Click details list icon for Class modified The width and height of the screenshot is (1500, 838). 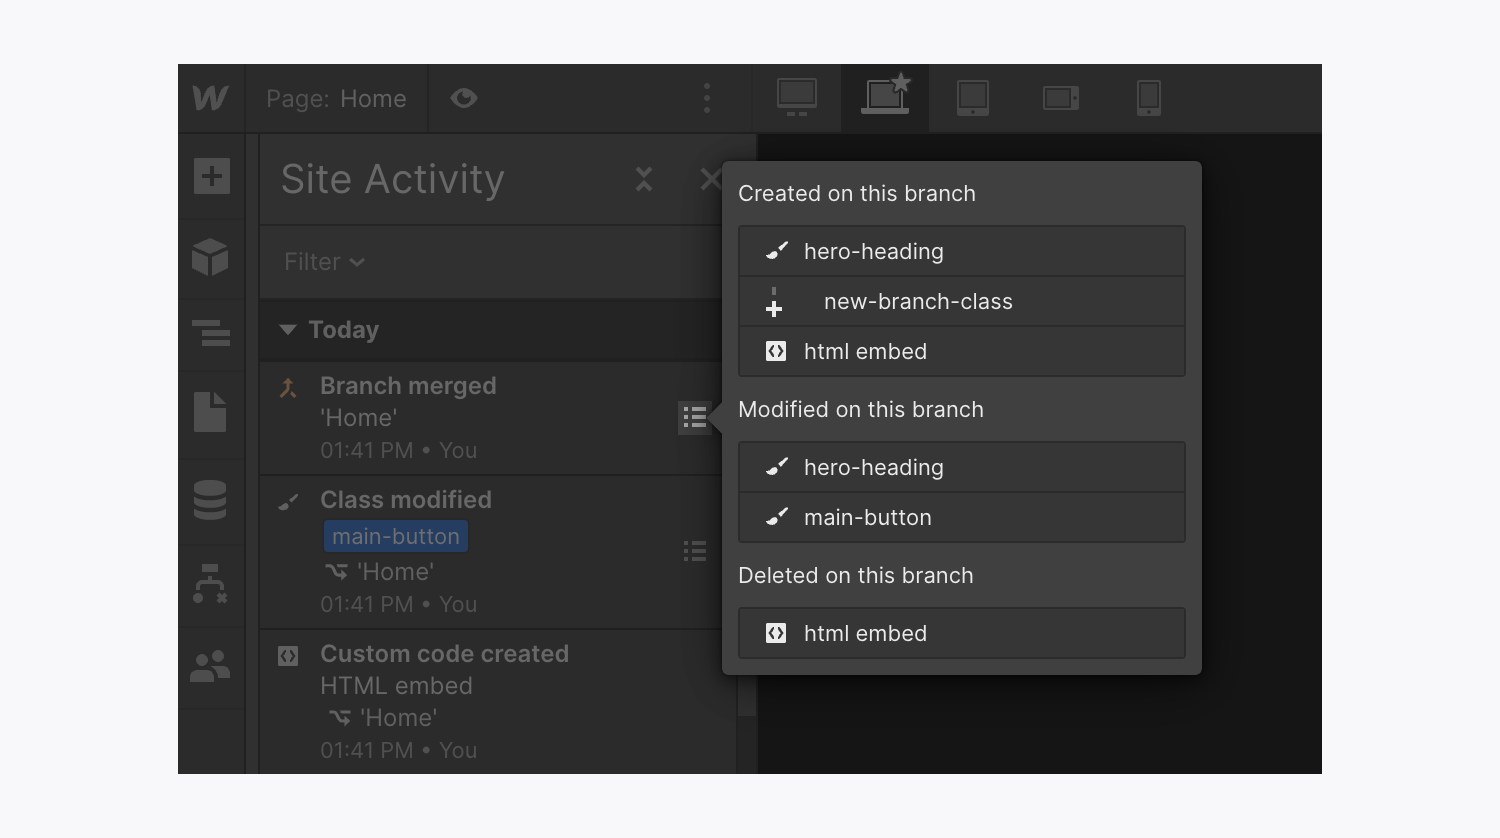point(695,551)
